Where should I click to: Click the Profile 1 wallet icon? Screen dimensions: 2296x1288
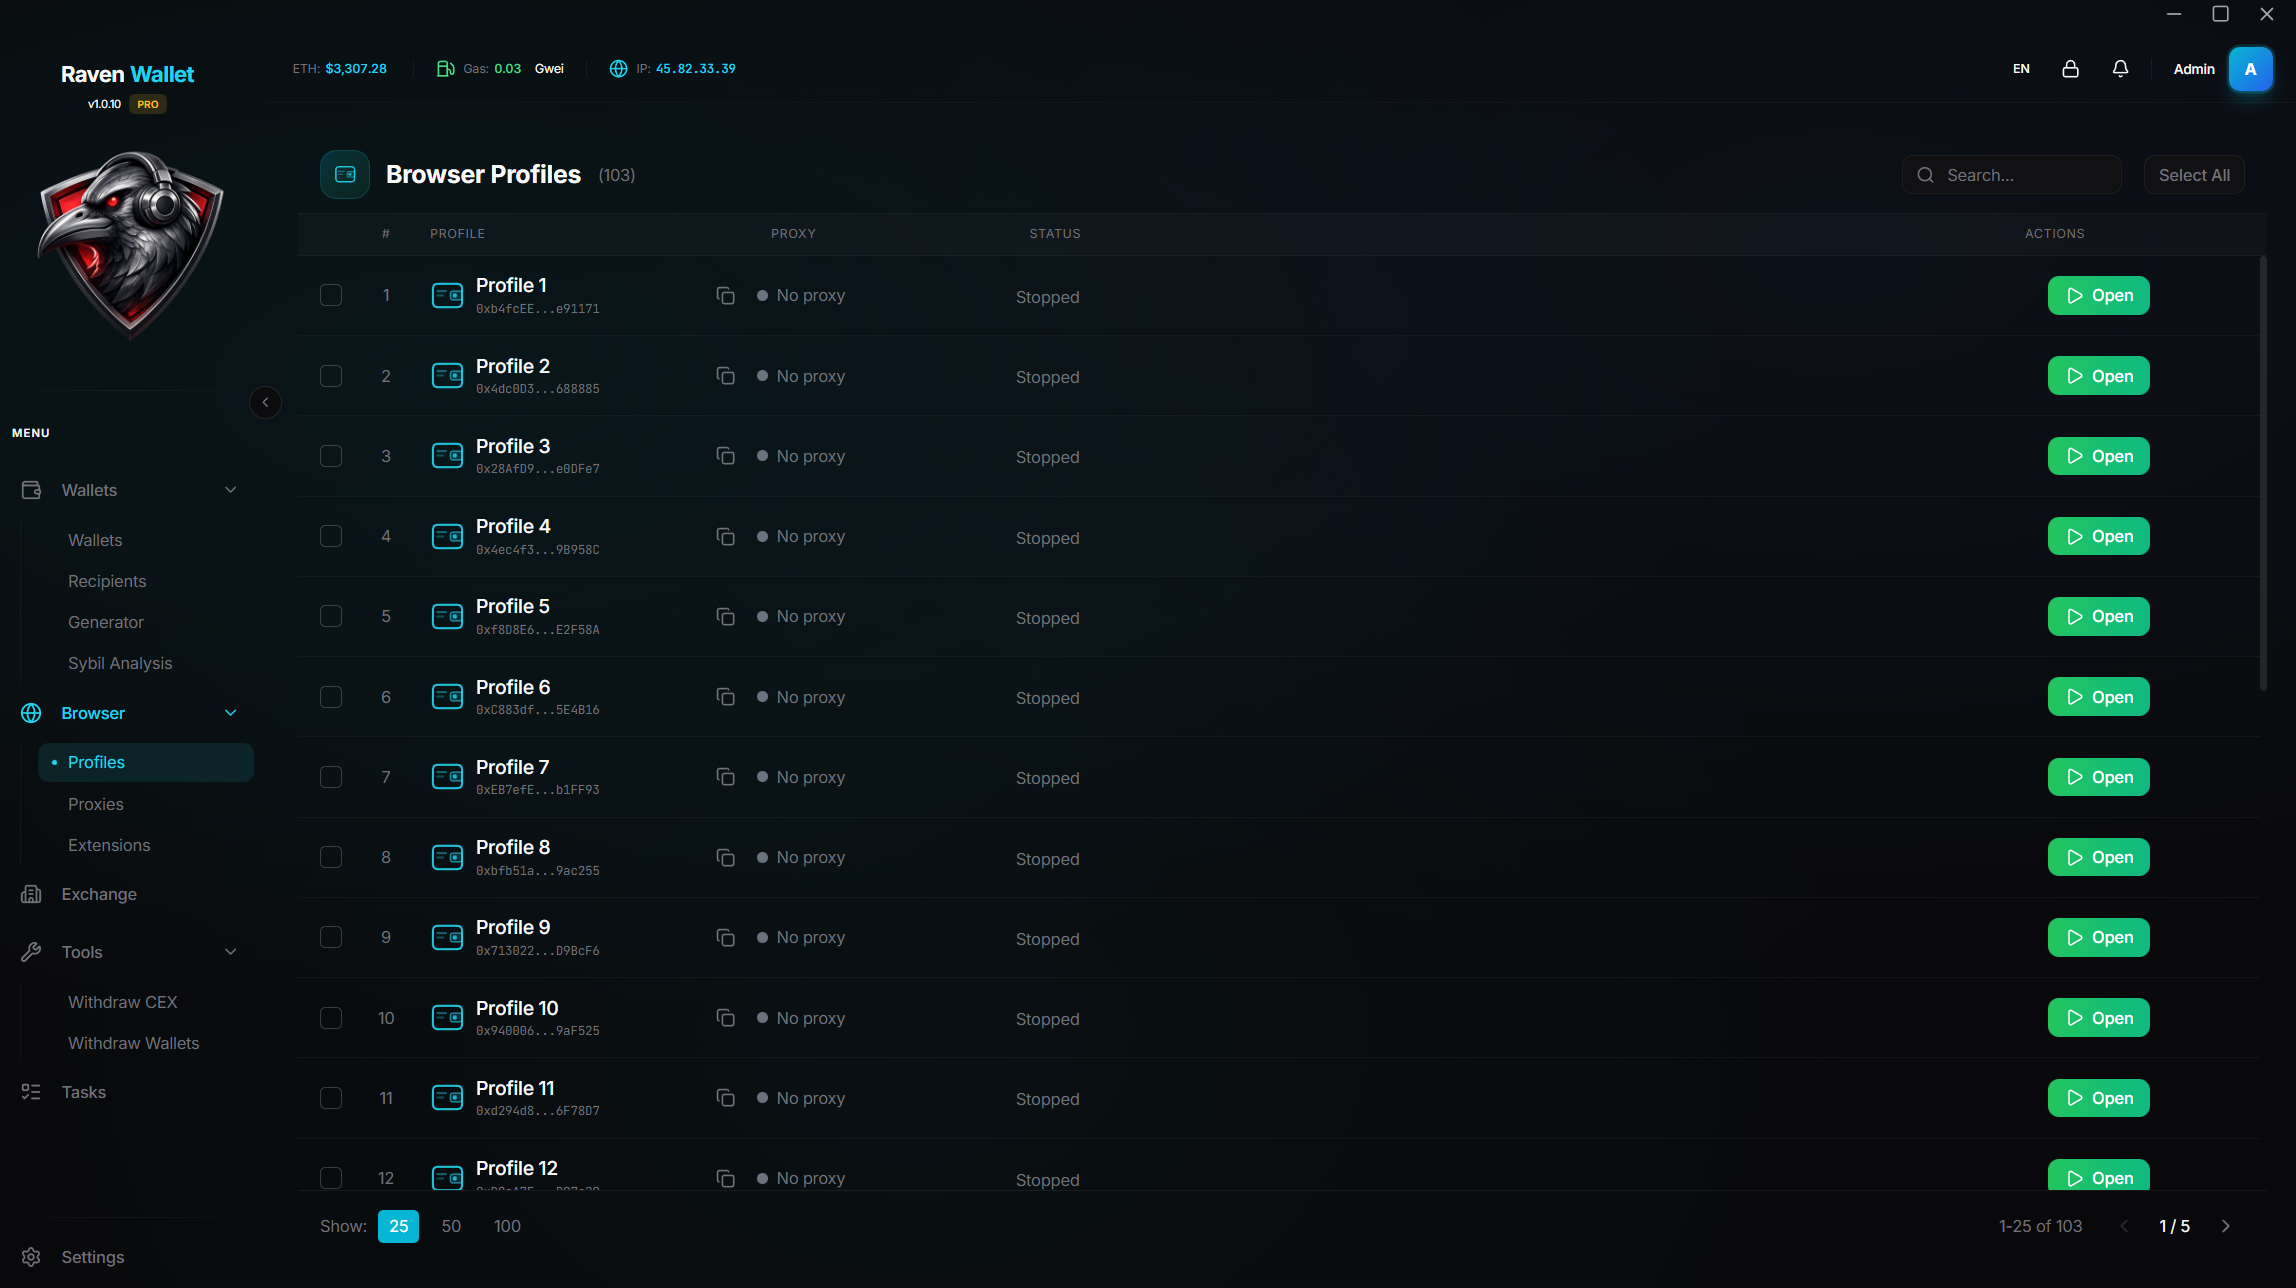[447, 295]
